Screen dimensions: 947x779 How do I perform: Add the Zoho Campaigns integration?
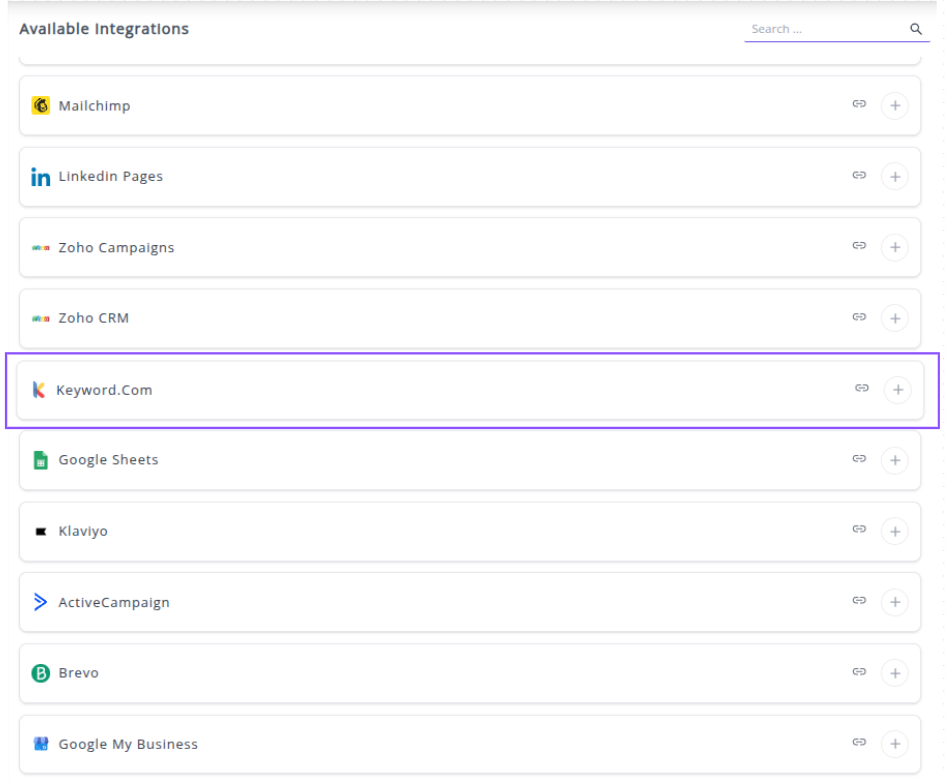point(894,247)
